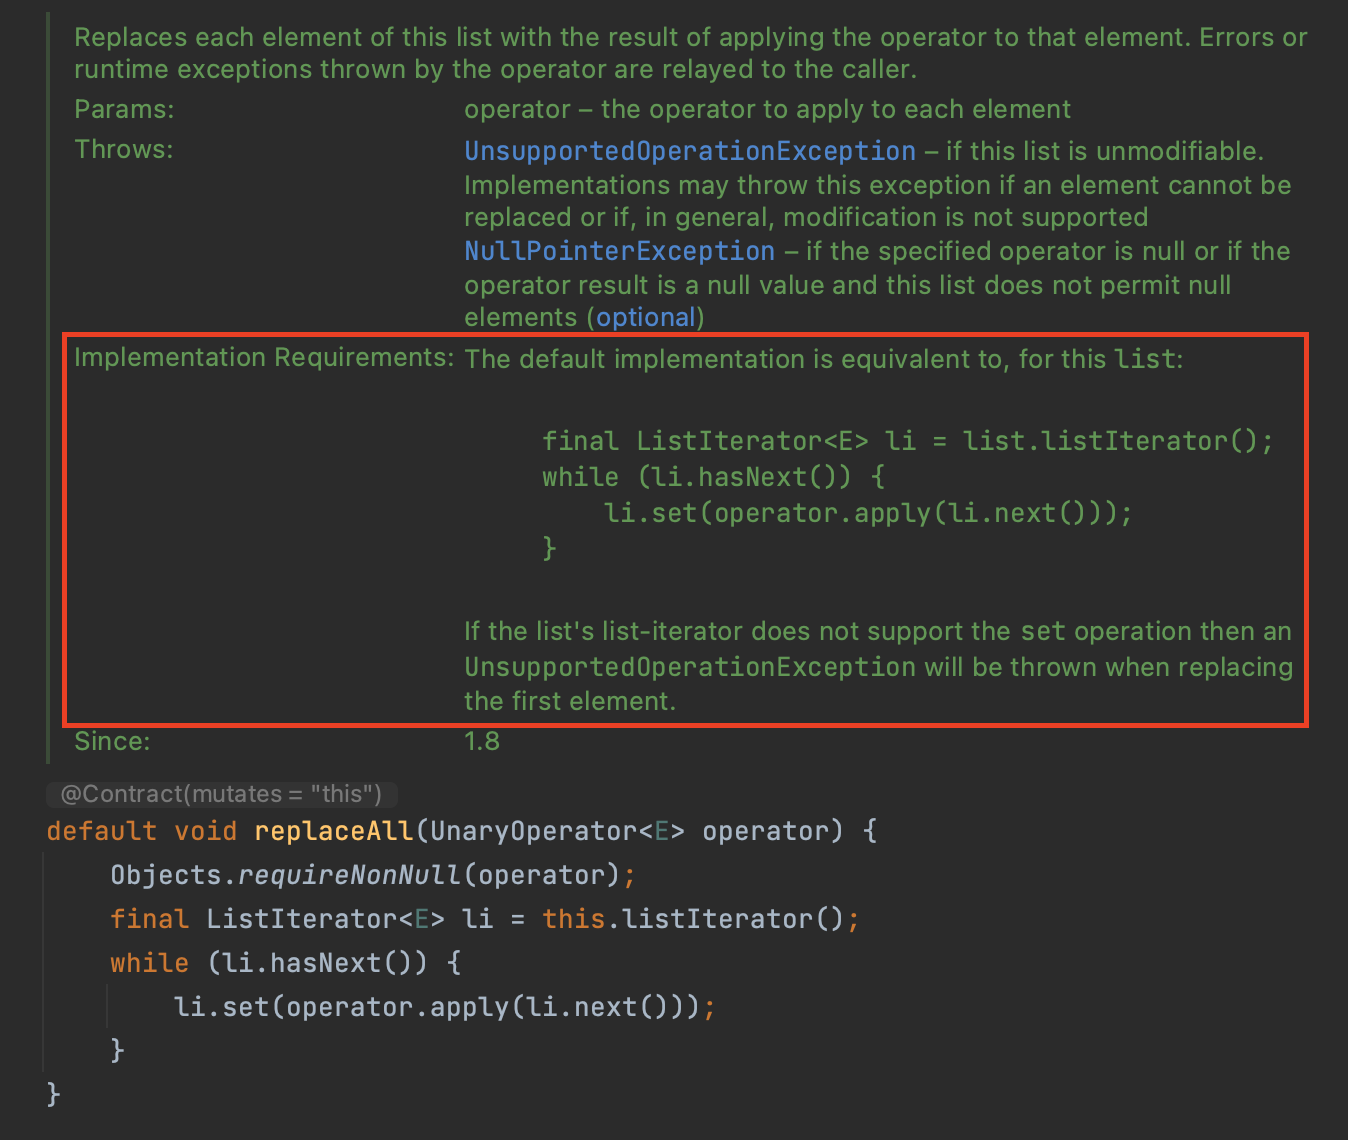Click the 'while' keyword in the method code

150,963
